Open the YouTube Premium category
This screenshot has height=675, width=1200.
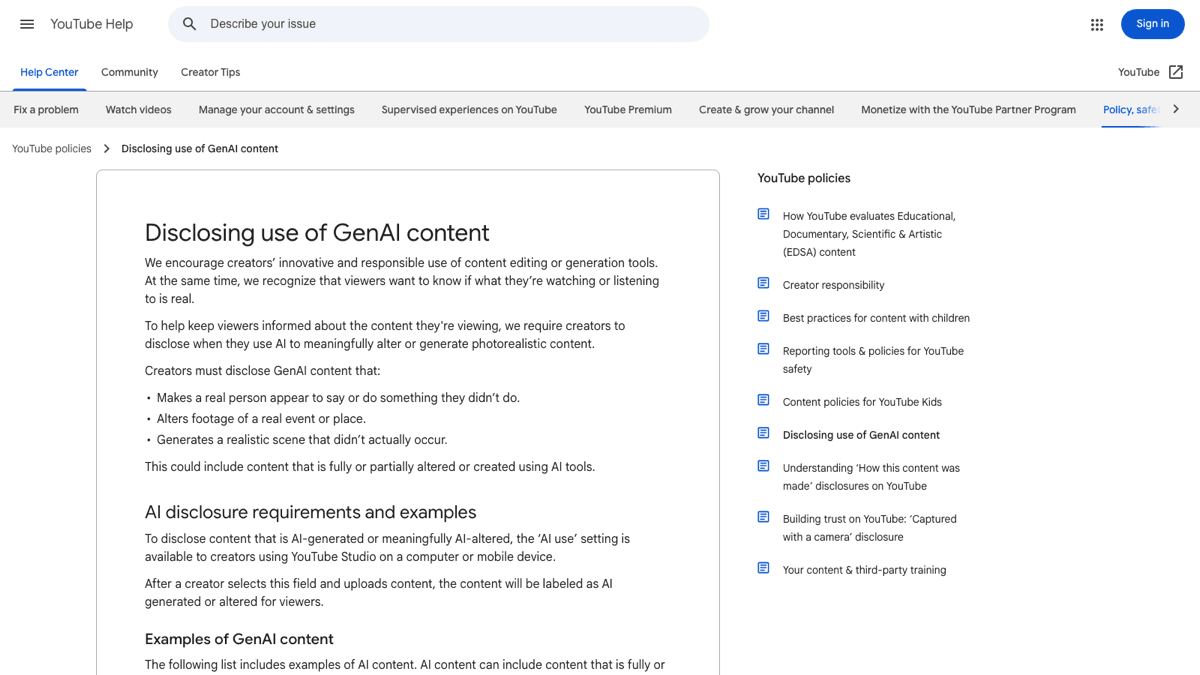[x=628, y=110]
